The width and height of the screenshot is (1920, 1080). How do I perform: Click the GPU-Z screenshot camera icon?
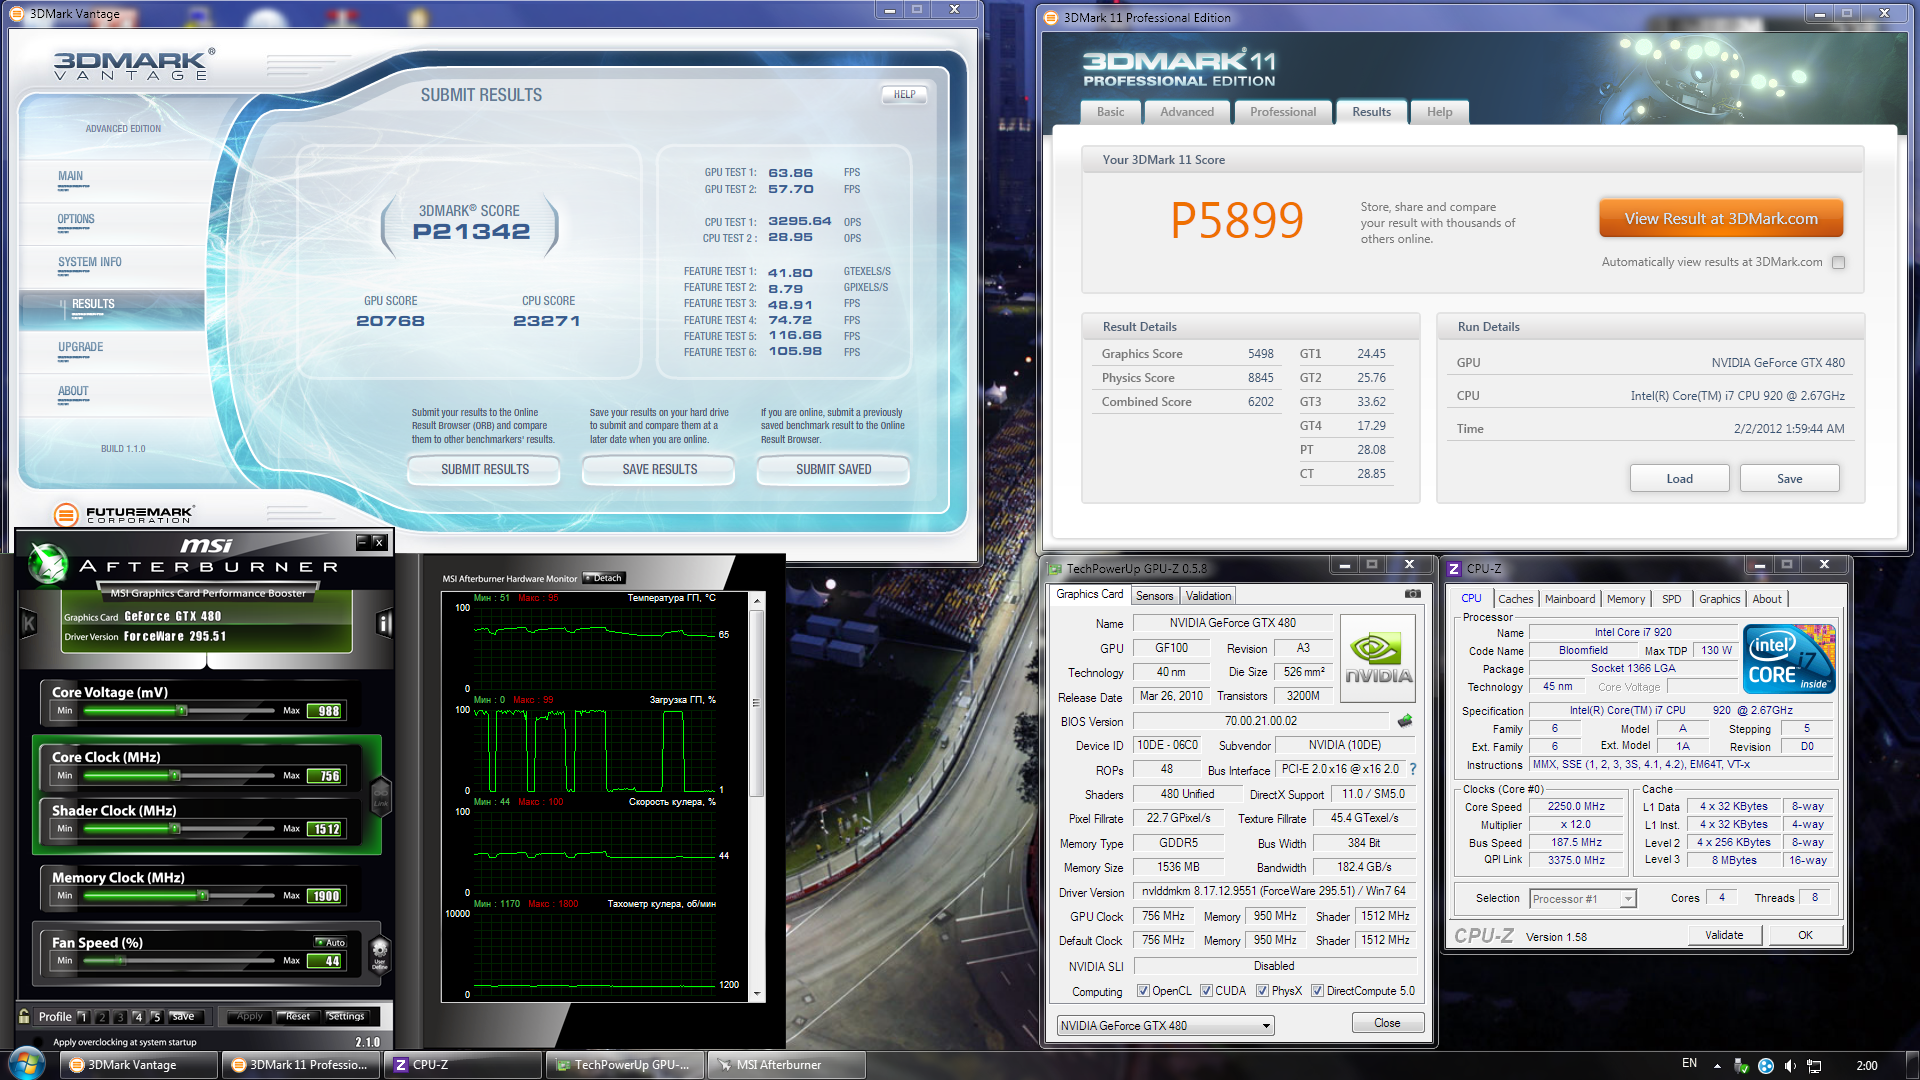(1412, 594)
